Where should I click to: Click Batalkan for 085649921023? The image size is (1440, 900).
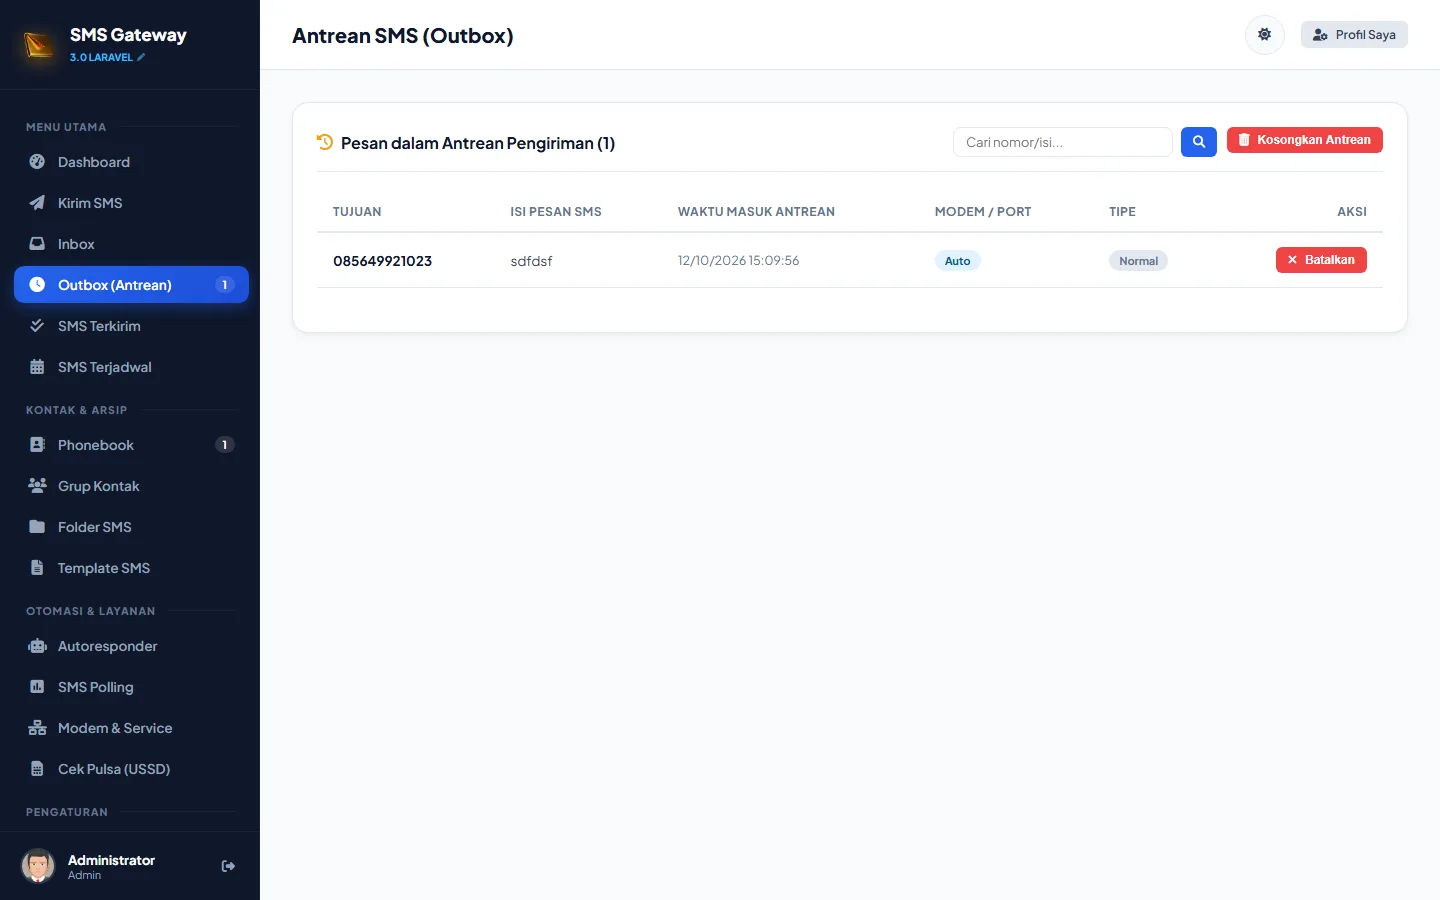click(x=1321, y=260)
